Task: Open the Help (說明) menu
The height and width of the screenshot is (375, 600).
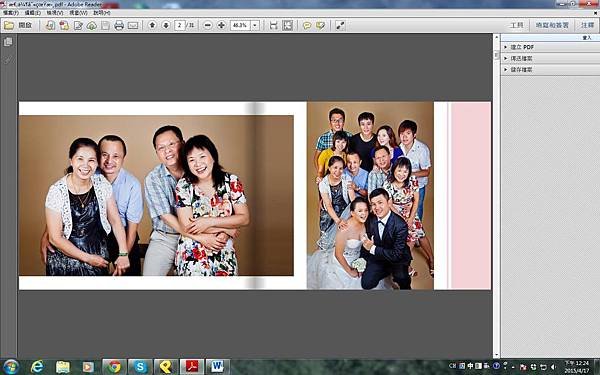Action: 101,13
